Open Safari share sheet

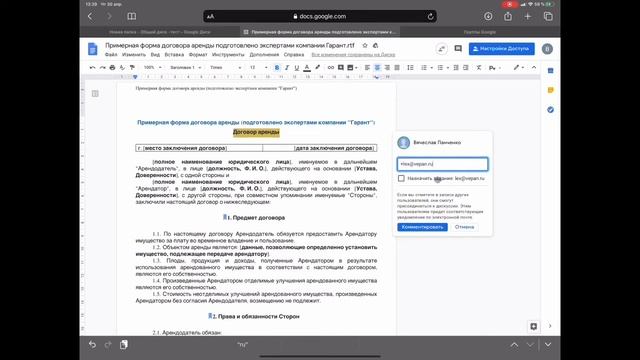(508, 16)
